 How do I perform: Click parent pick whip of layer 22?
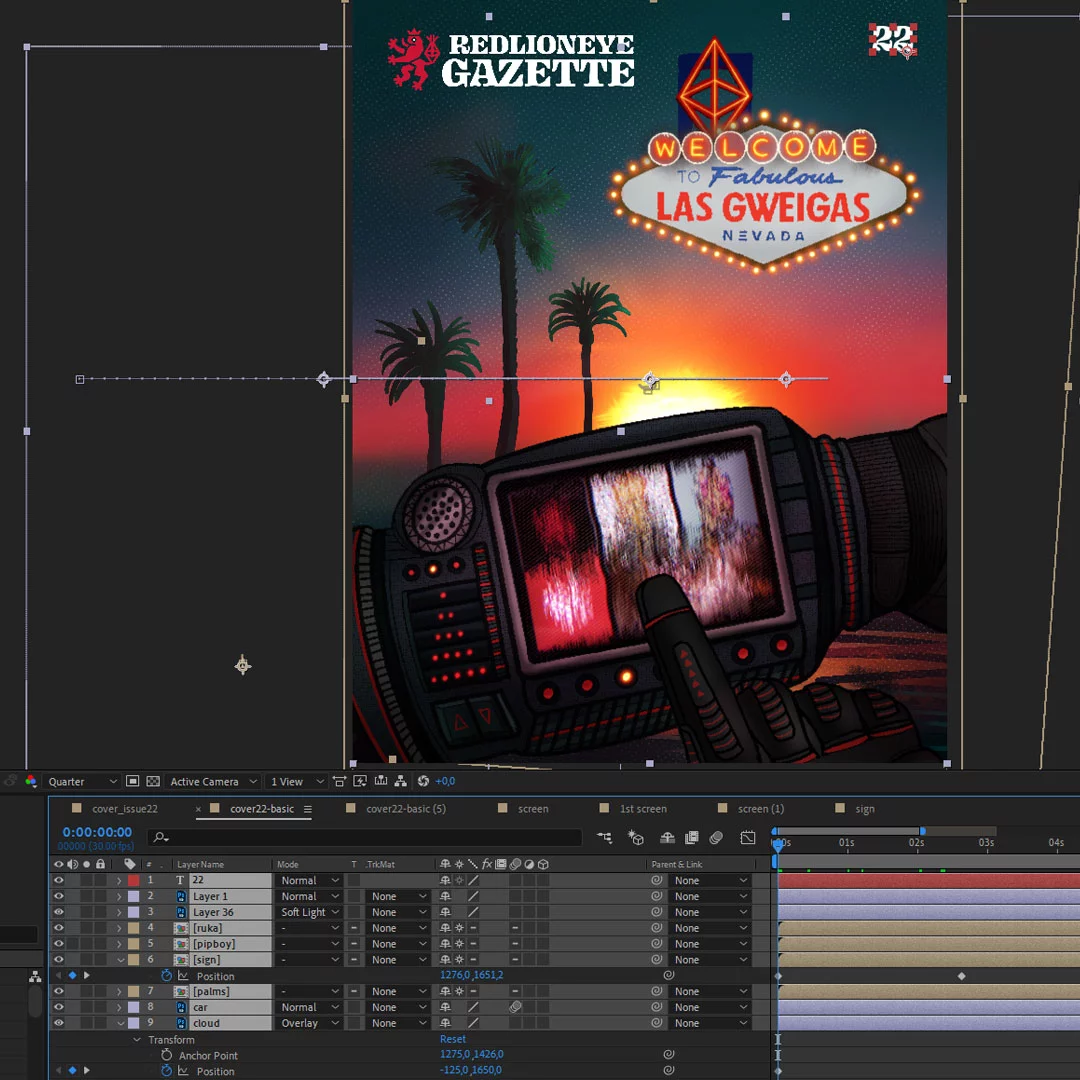point(656,880)
